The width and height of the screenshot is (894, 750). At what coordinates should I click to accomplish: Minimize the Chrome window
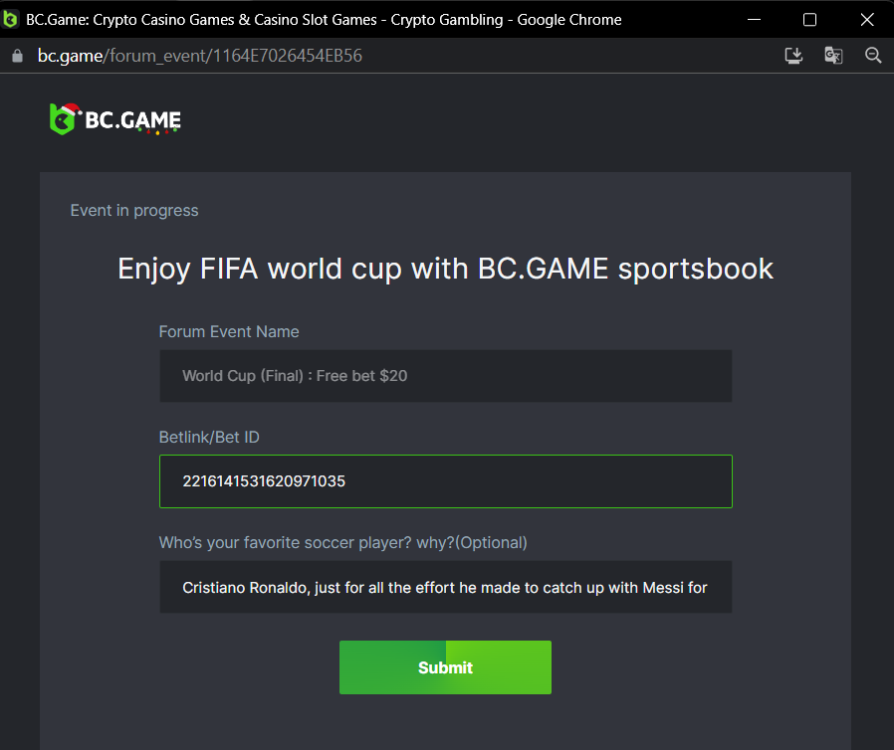point(753,19)
